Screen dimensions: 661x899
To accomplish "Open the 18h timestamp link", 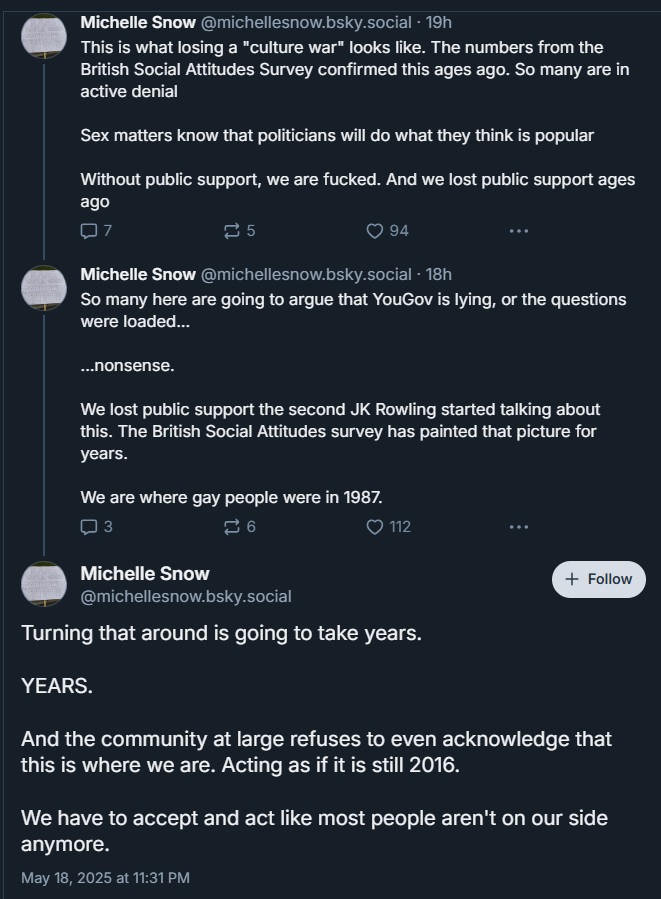I will 438,274.
